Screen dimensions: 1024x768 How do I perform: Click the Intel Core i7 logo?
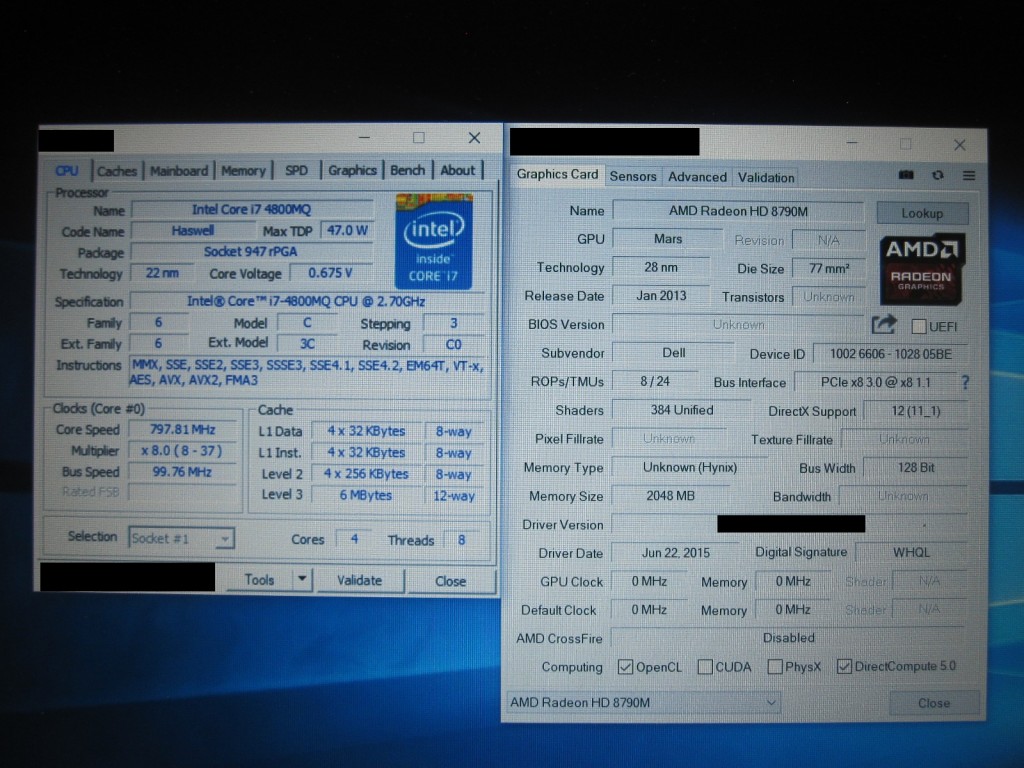pyautogui.click(x=433, y=242)
